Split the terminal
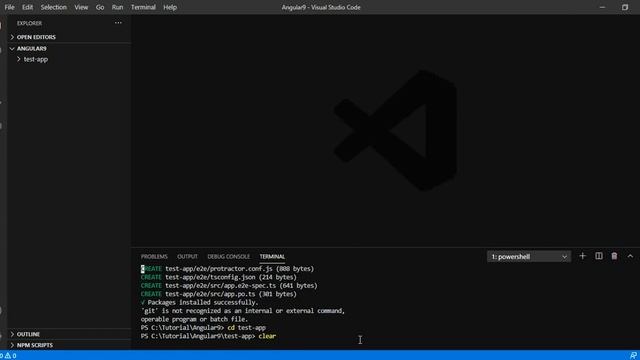The image size is (640, 360). (x=598, y=256)
